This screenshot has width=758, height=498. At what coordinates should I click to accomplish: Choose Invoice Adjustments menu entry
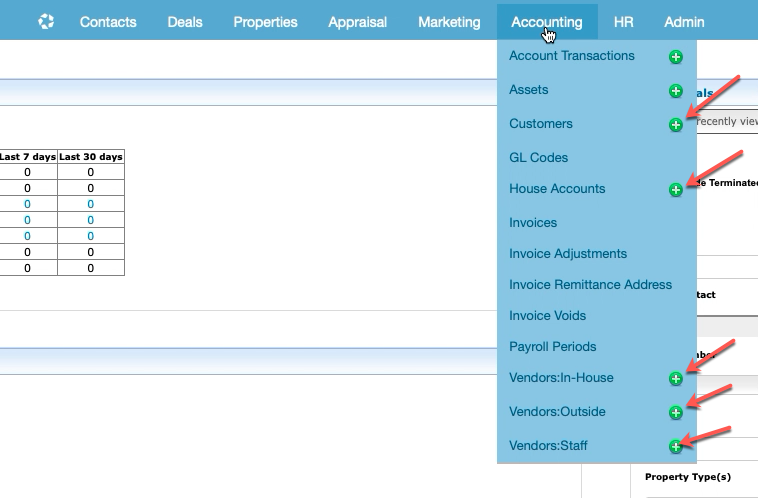click(x=568, y=253)
